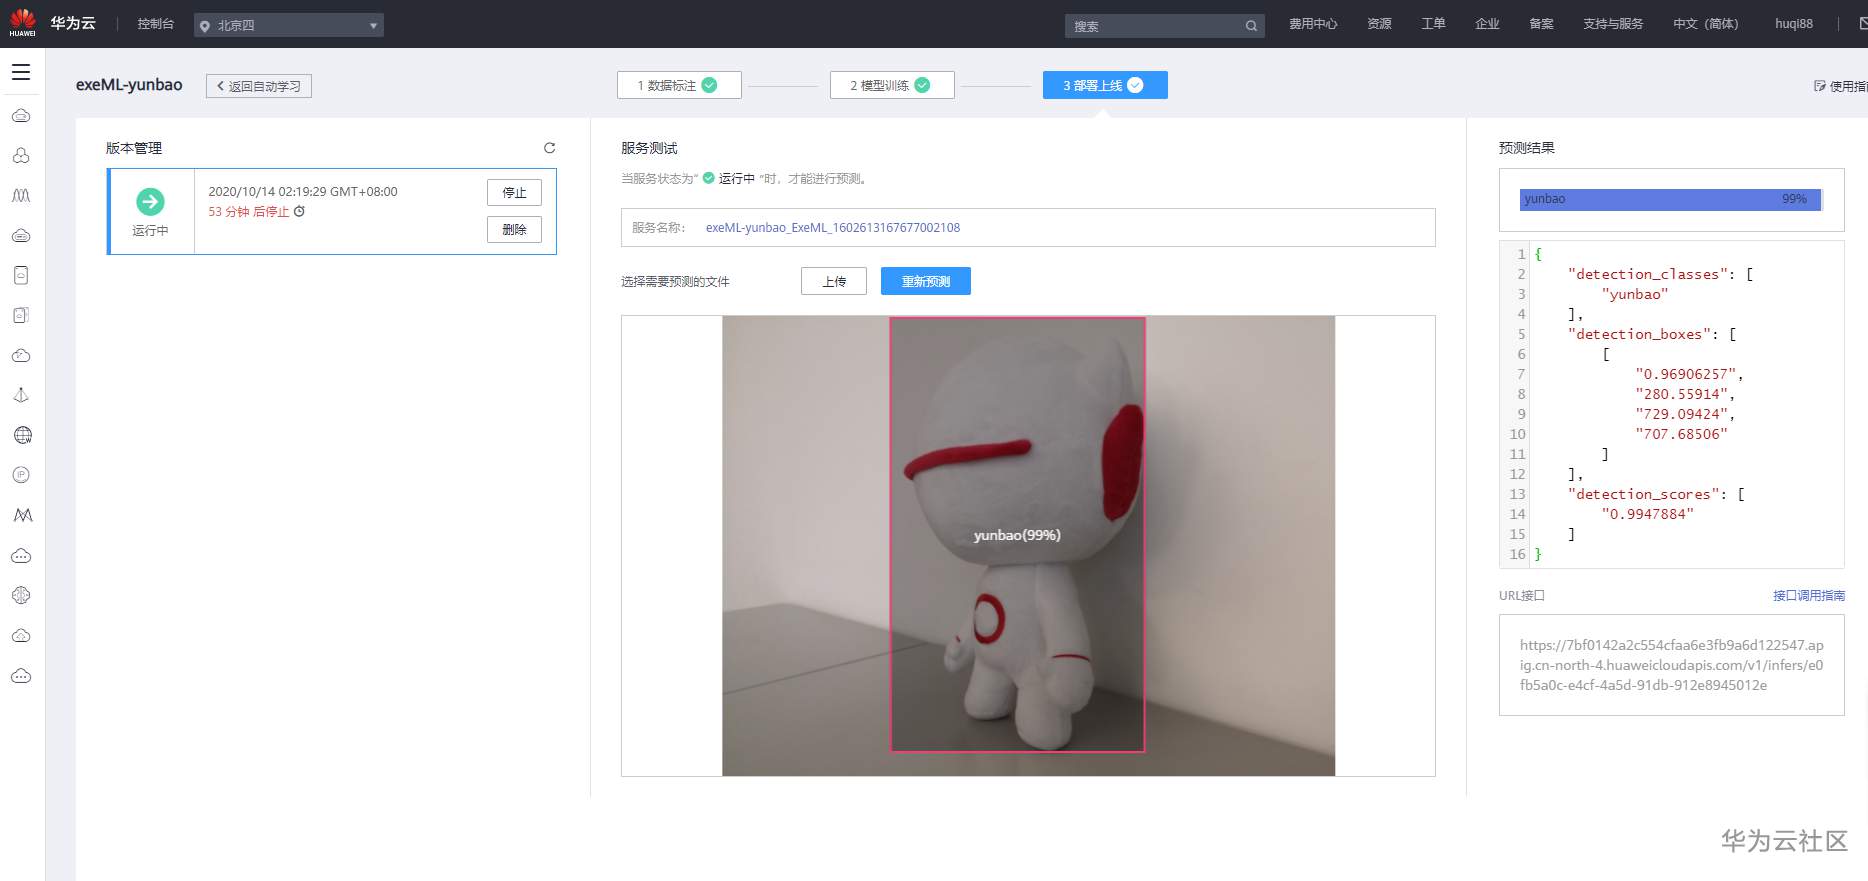Click the yunbao 99% confidence bar
This screenshot has height=881, width=1868.
(x=1671, y=200)
